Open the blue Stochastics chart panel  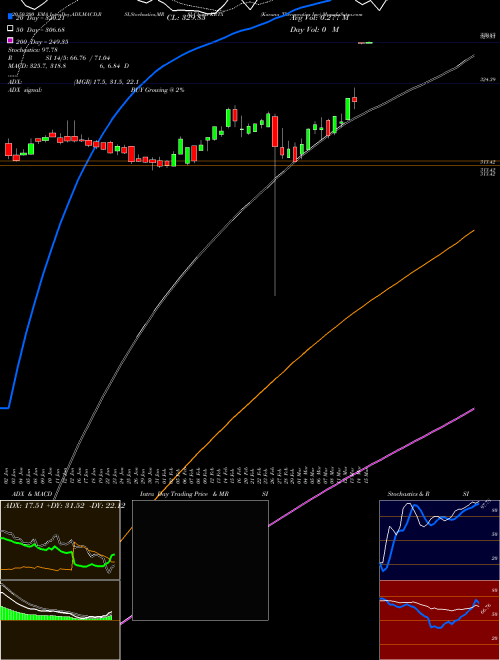tap(439, 540)
